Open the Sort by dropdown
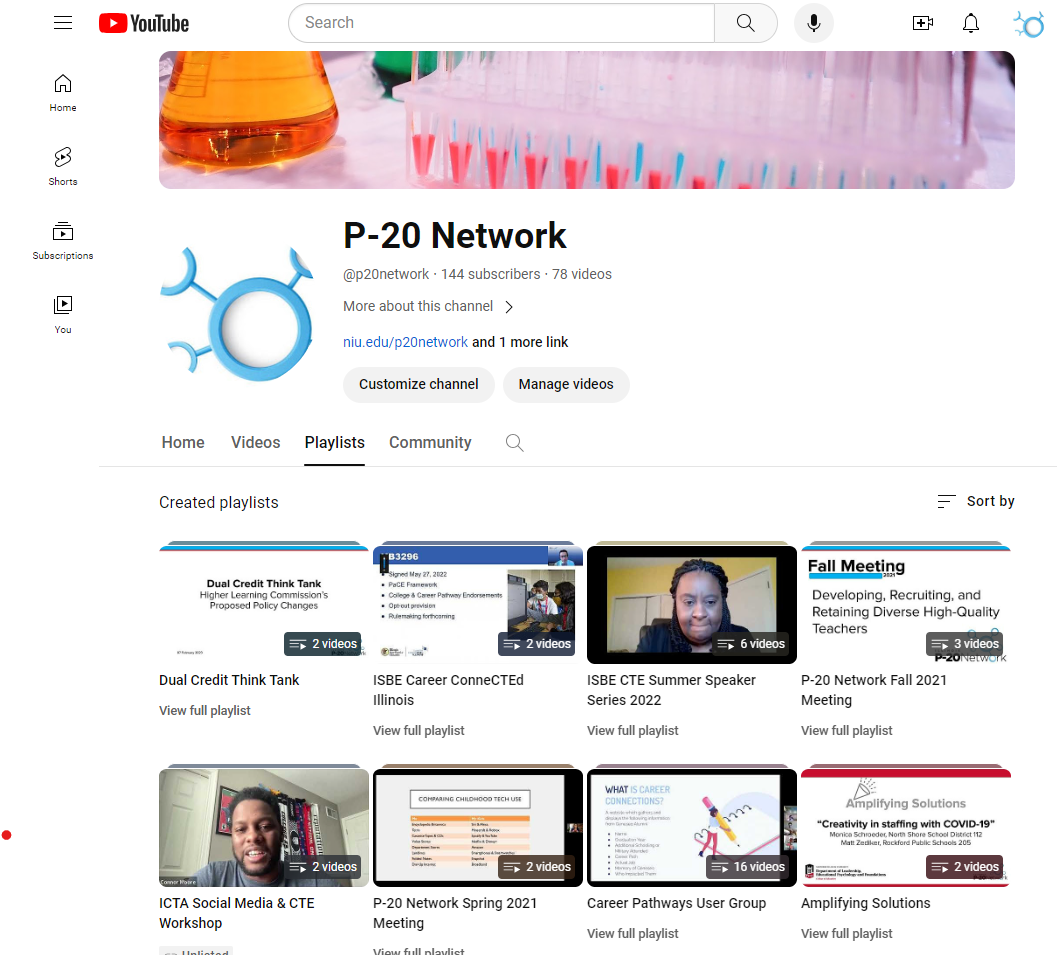The height and width of the screenshot is (955, 1057). click(x=975, y=501)
